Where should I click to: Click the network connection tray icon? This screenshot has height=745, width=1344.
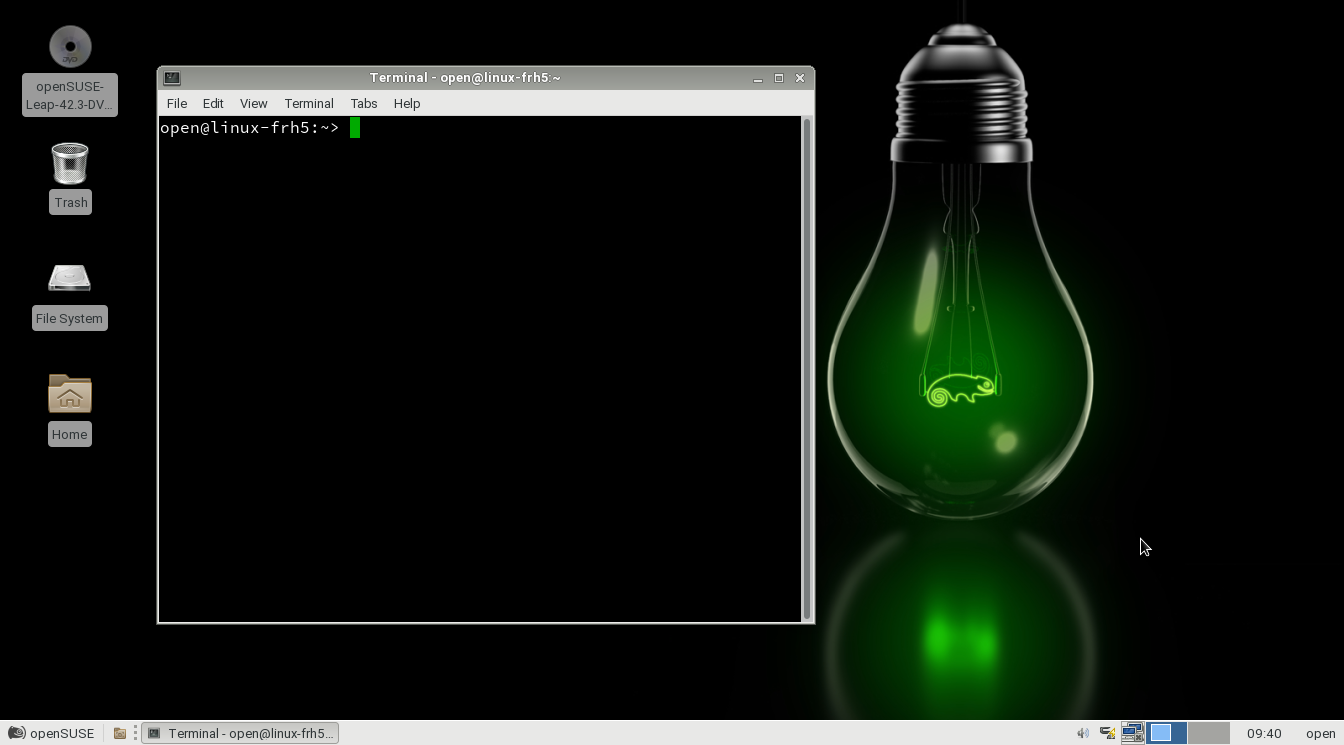(1132, 733)
